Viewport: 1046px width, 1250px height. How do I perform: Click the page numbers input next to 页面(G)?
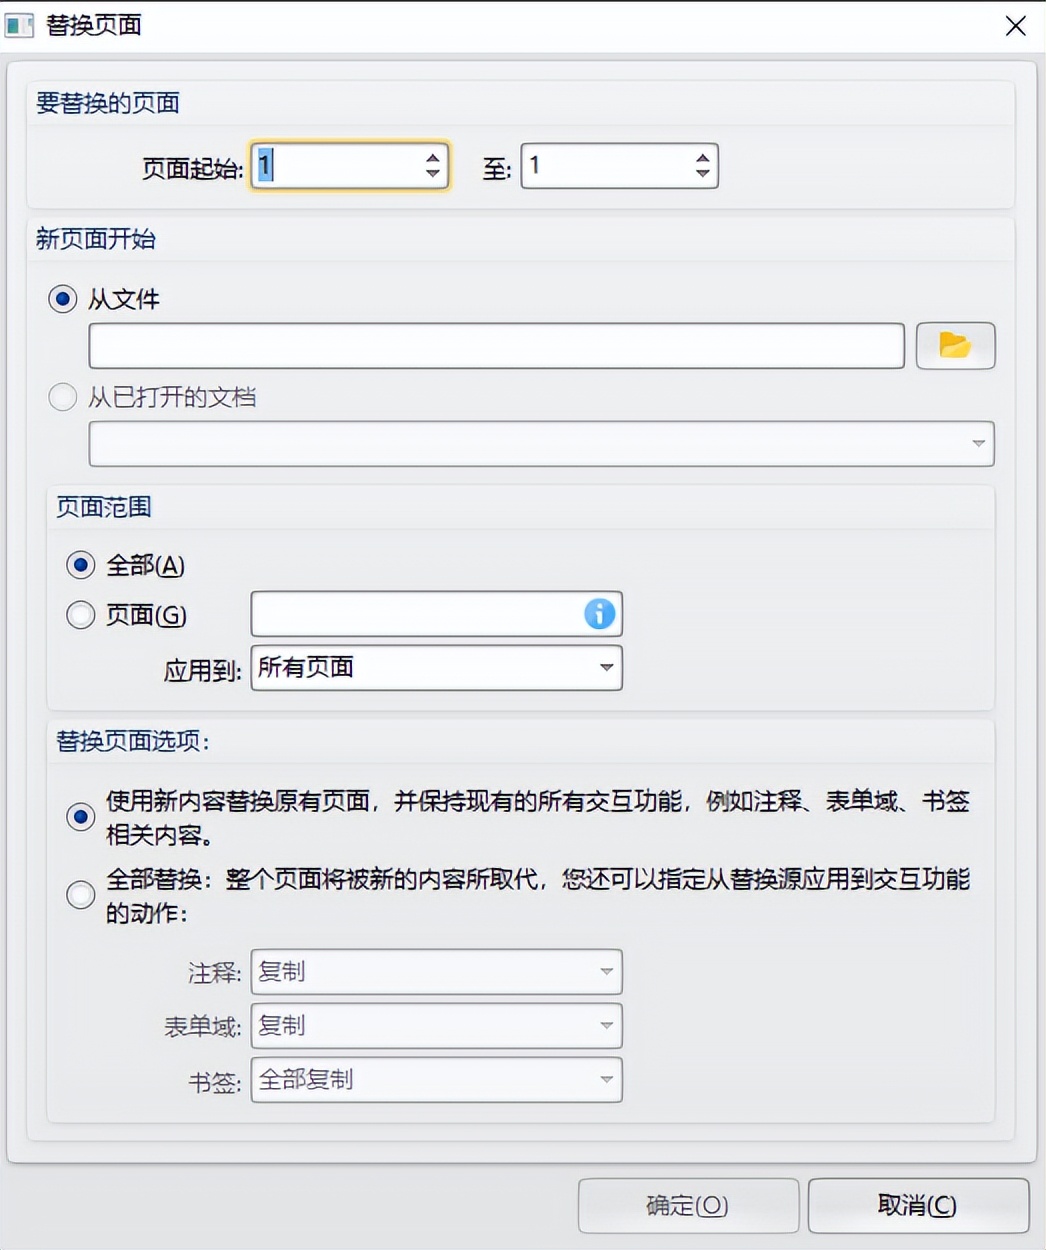pos(420,614)
